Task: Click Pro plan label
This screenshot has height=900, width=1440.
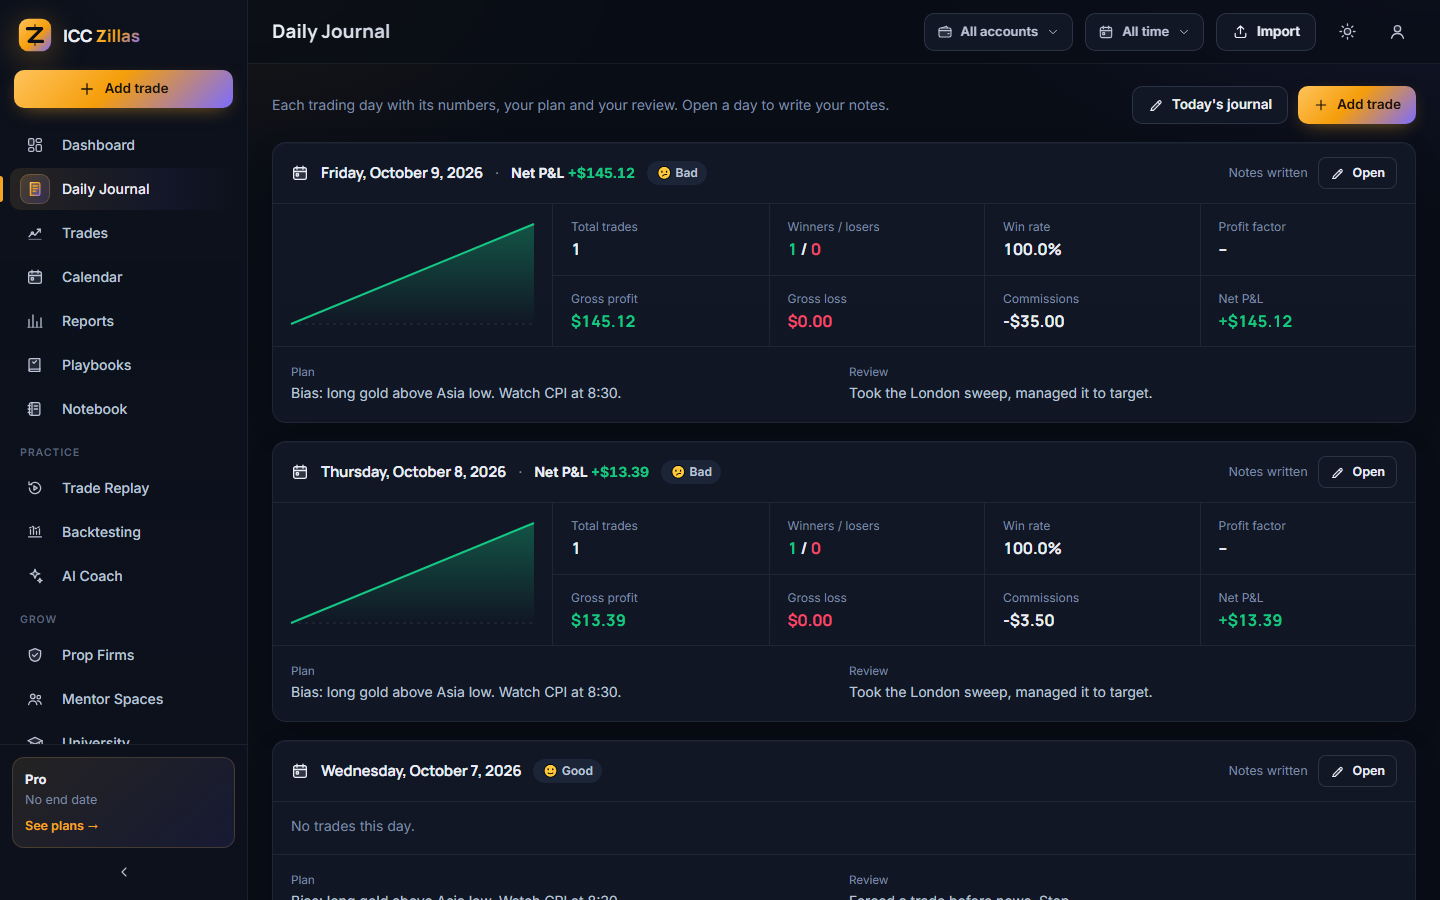Action: point(36,779)
